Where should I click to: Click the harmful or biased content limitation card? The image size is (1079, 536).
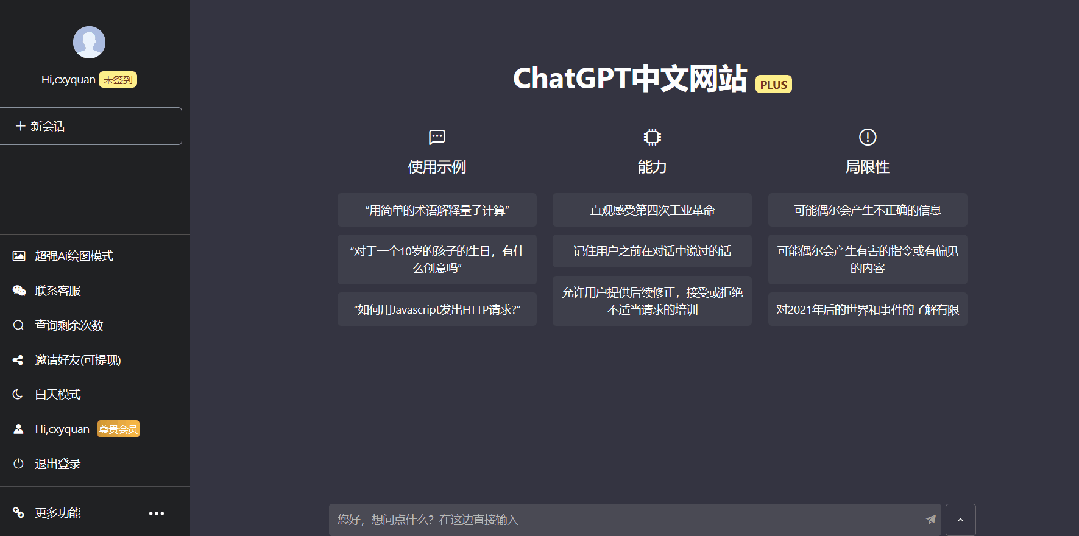click(868, 259)
